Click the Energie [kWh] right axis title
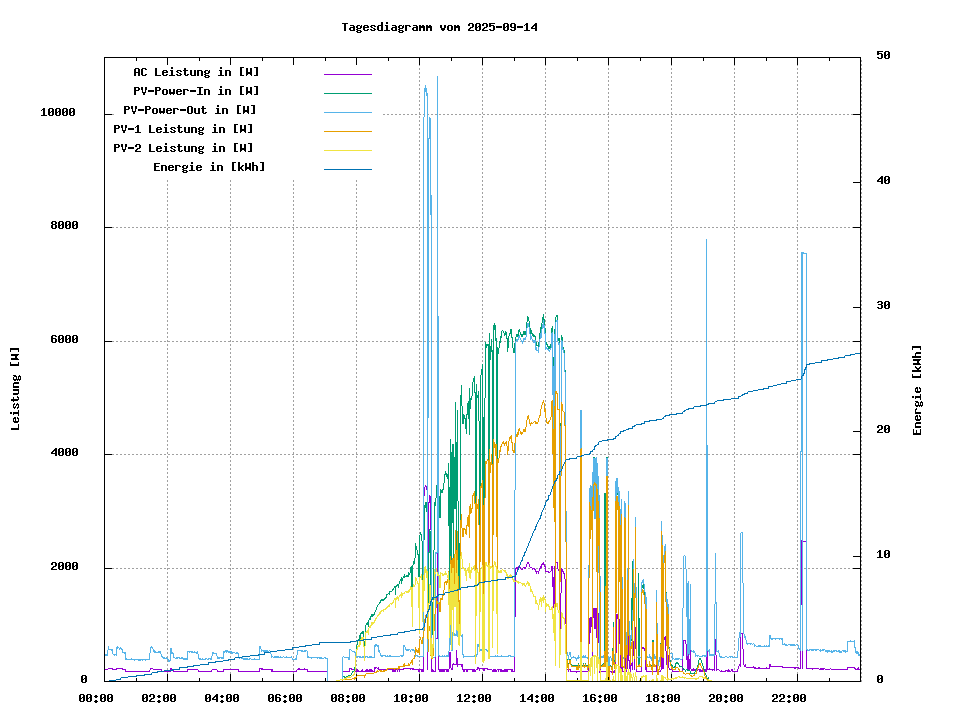Viewport: 960px width, 720px height. coord(917,390)
